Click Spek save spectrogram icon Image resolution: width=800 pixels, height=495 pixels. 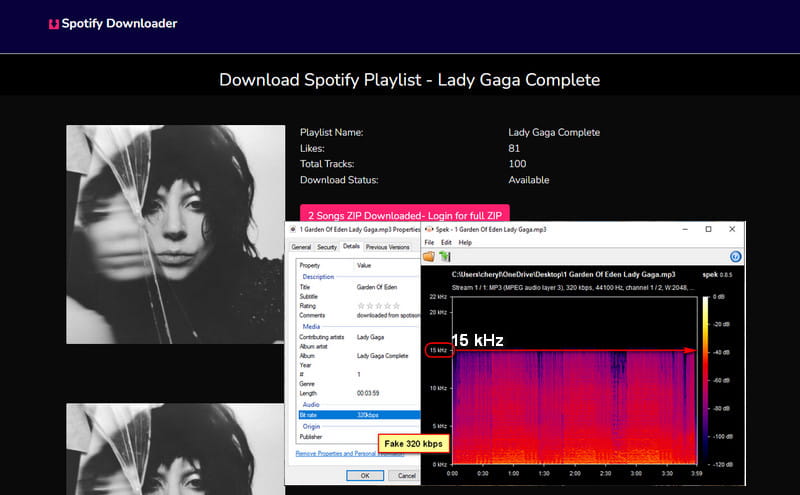pos(445,256)
